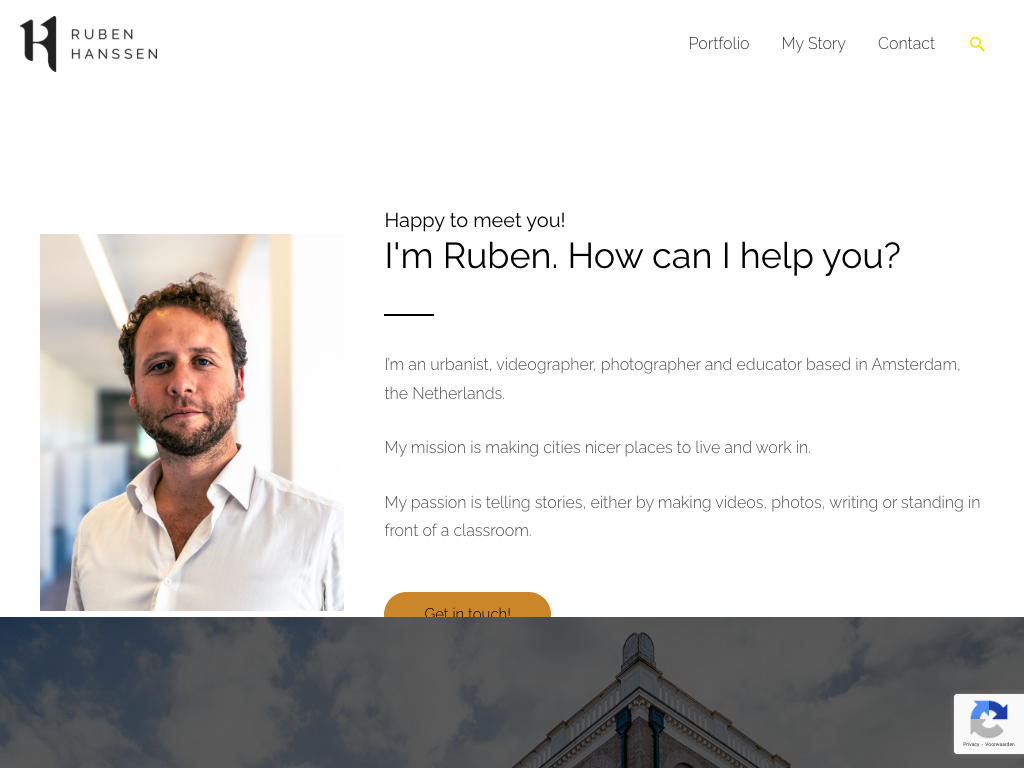The width and height of the screenshot is (1024, 768).
Task: Click the short black divider under heading
Action: pos(409,315)
